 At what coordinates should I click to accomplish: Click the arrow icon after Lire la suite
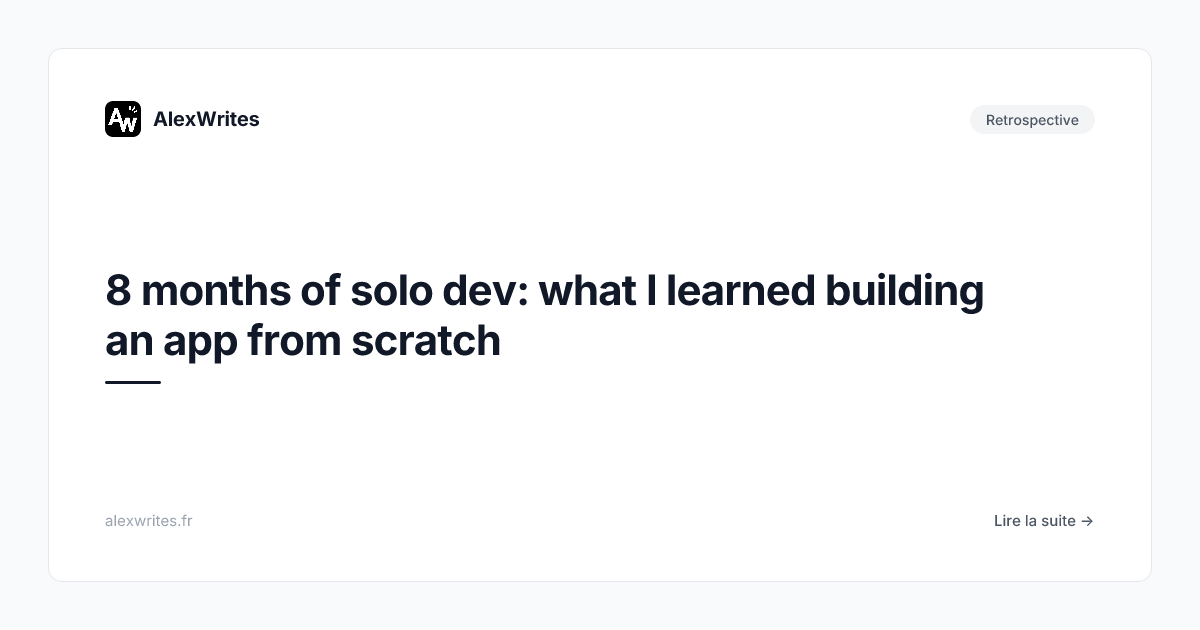tap(1087, 521)
